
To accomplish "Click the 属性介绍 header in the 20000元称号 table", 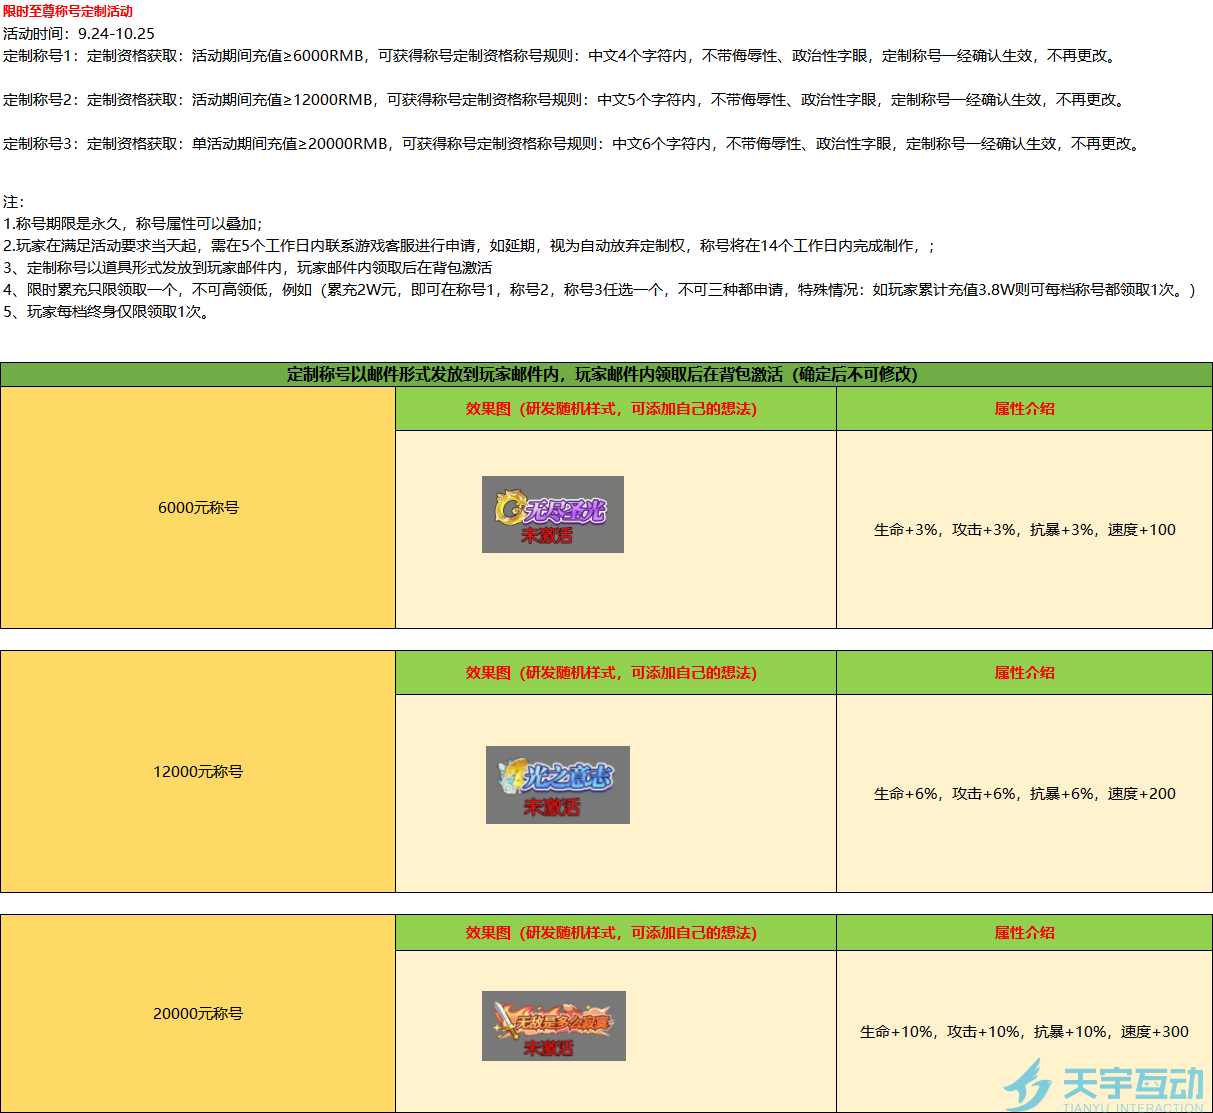I will click(1024, 933).
